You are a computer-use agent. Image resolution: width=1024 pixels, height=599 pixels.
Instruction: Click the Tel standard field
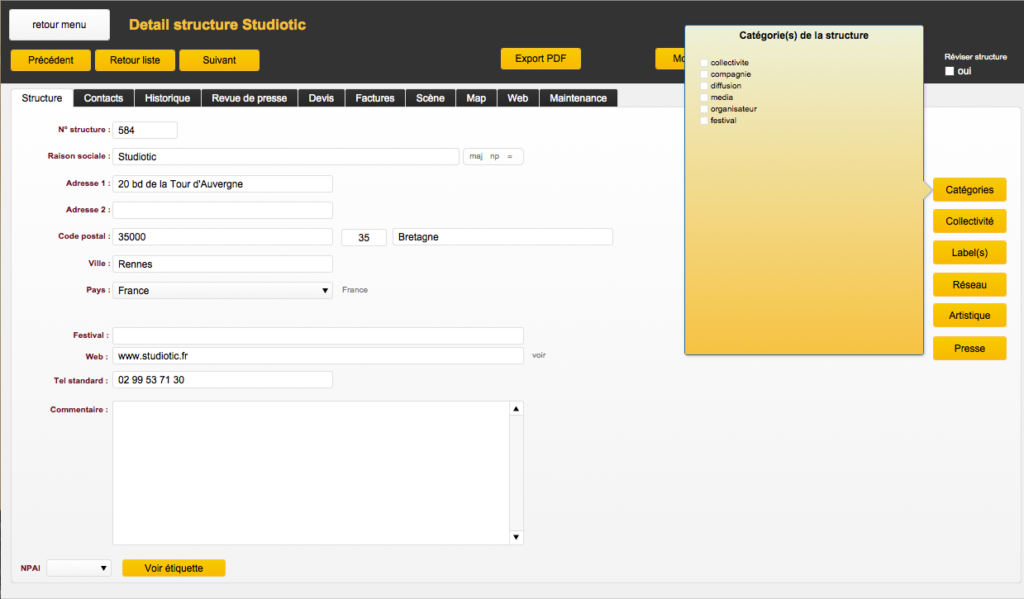(223, 380)
